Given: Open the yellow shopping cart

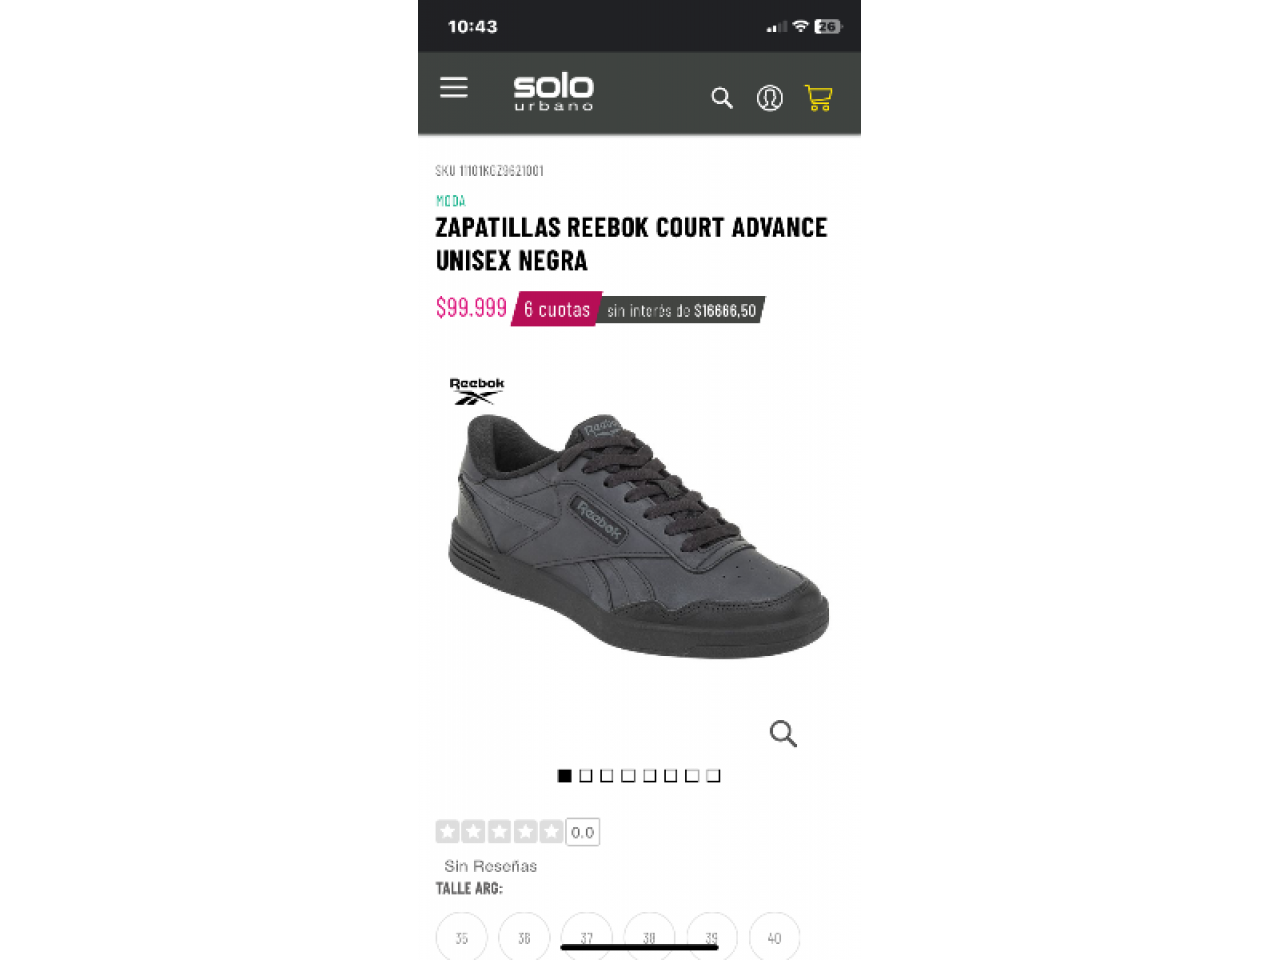Looking at the screenshot, I should click(x=819, y=98).
